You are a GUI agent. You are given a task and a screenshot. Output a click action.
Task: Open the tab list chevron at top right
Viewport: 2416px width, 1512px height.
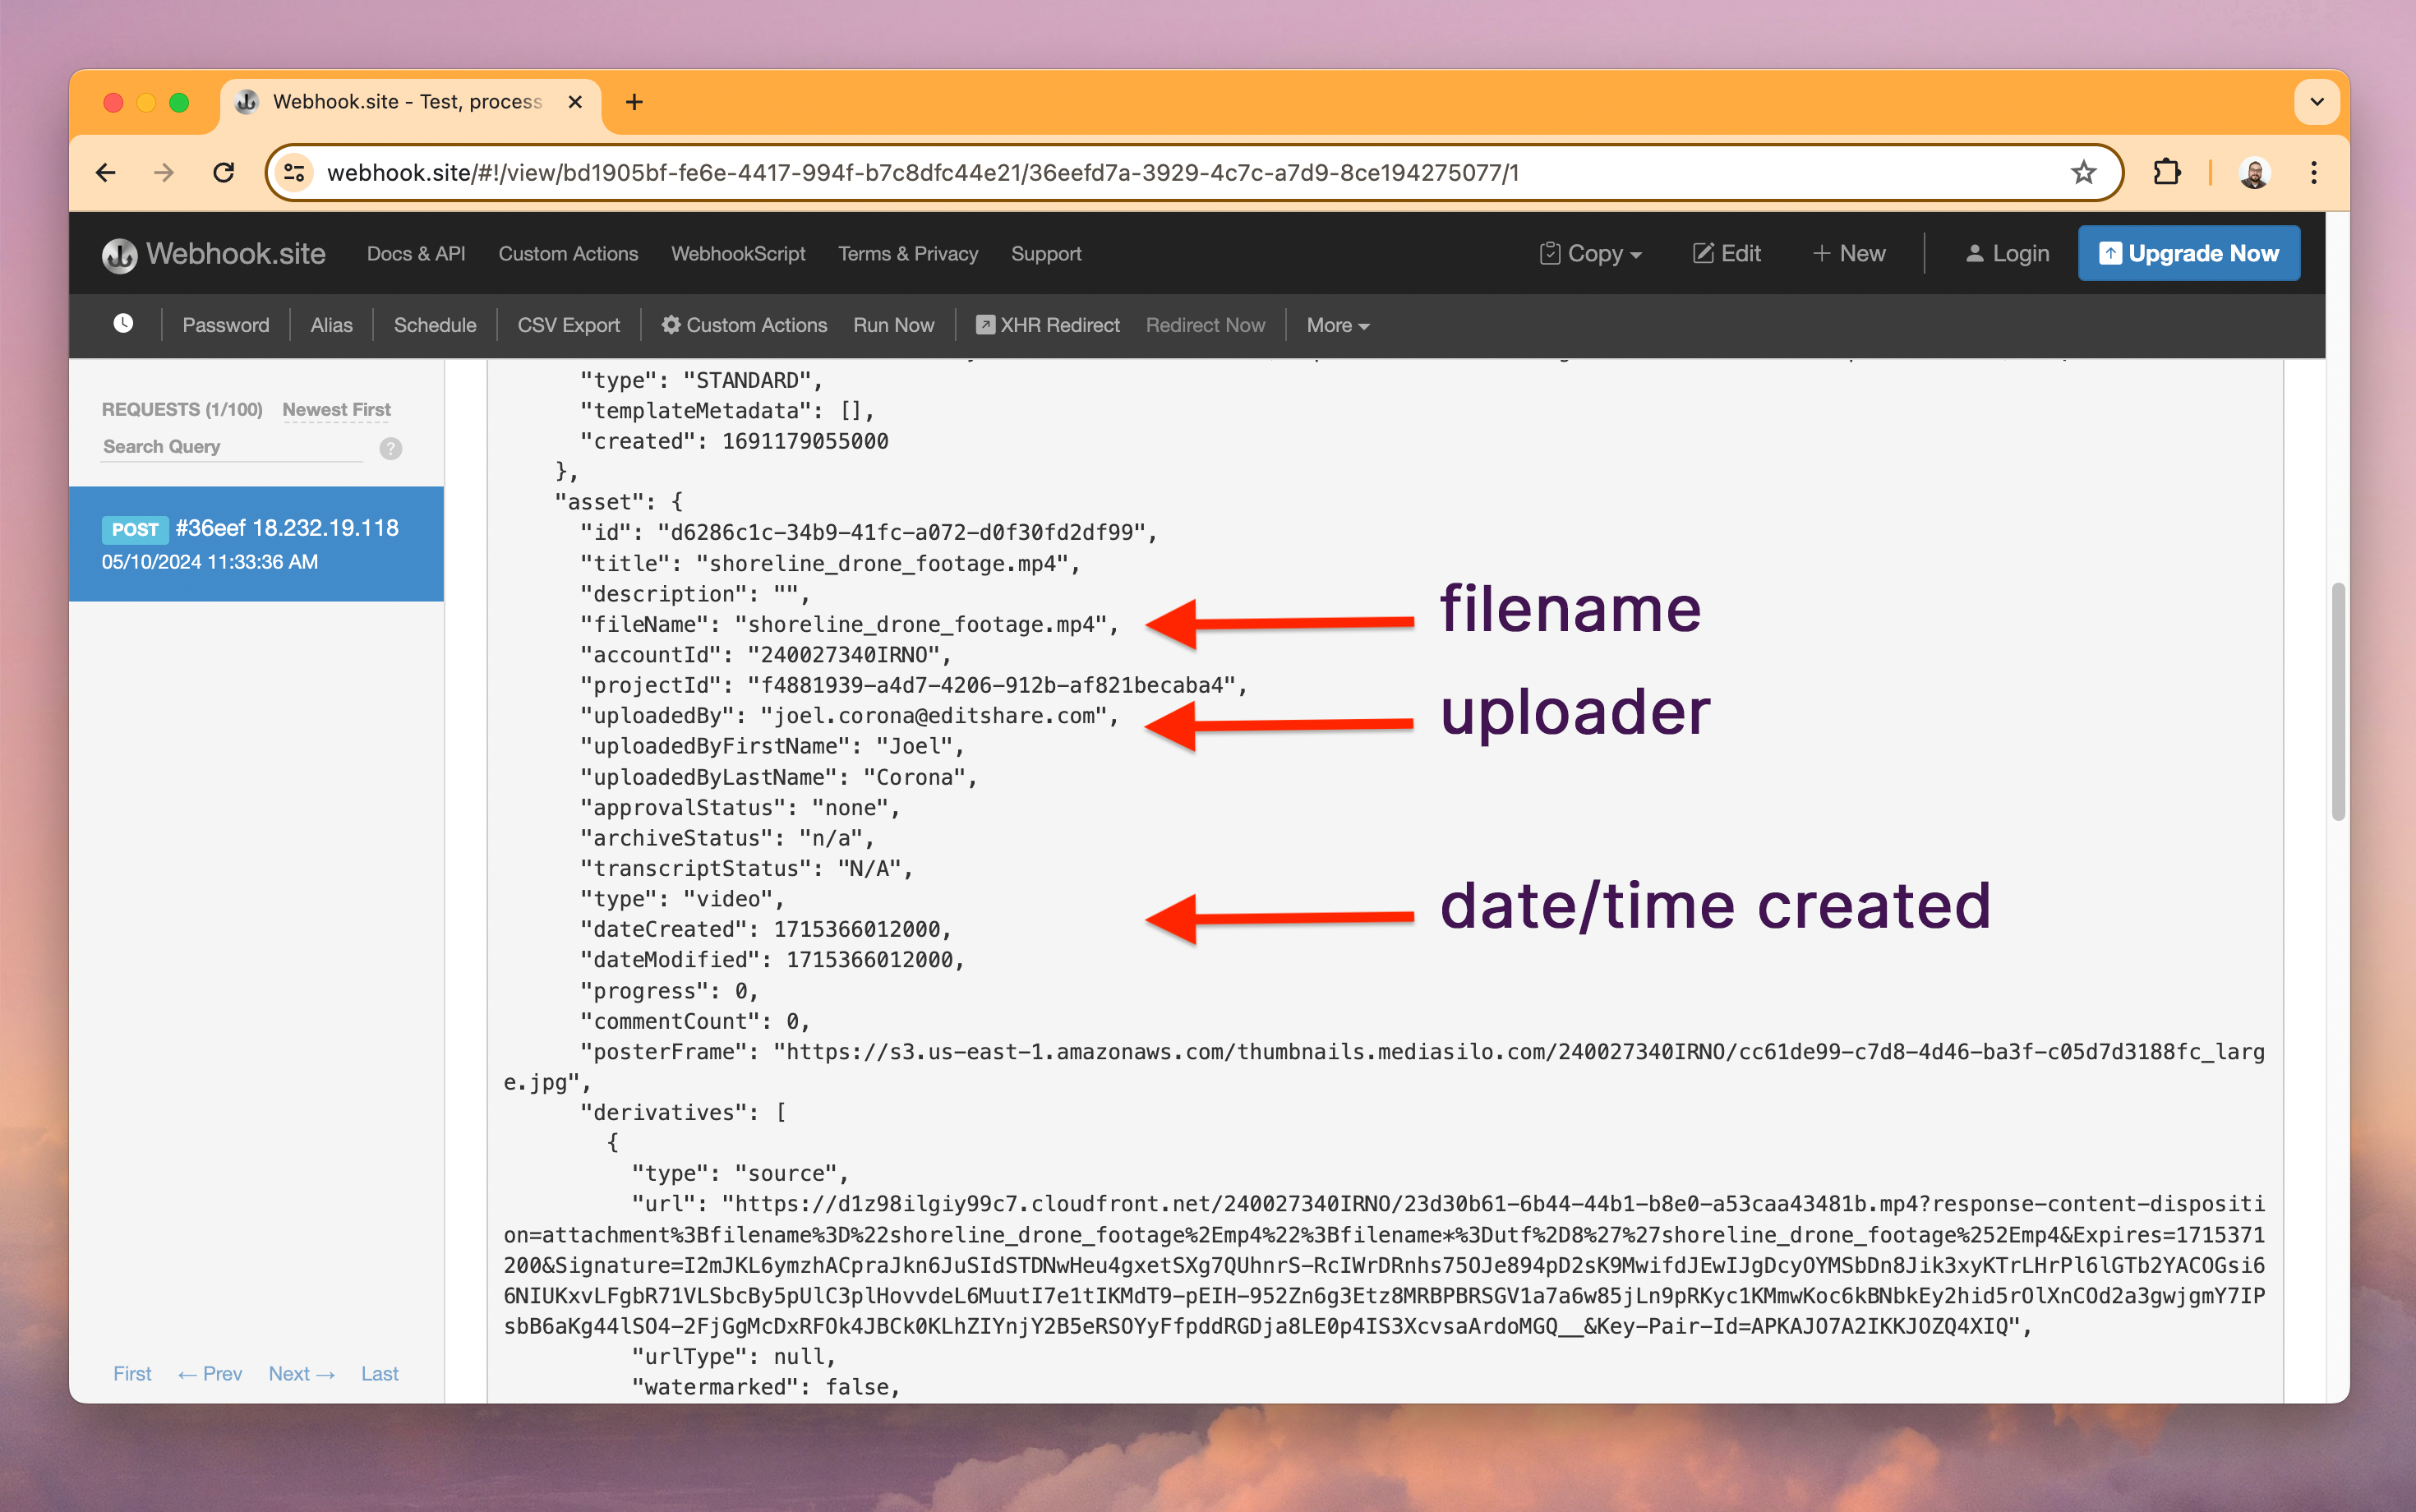pos(2316,101)
